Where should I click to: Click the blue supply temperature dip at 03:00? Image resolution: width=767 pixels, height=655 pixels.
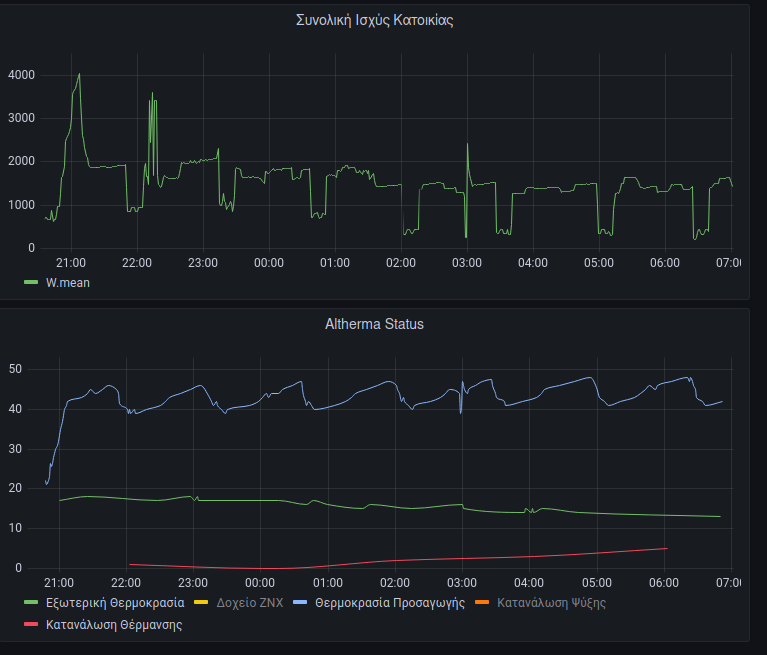pos(461,412)
